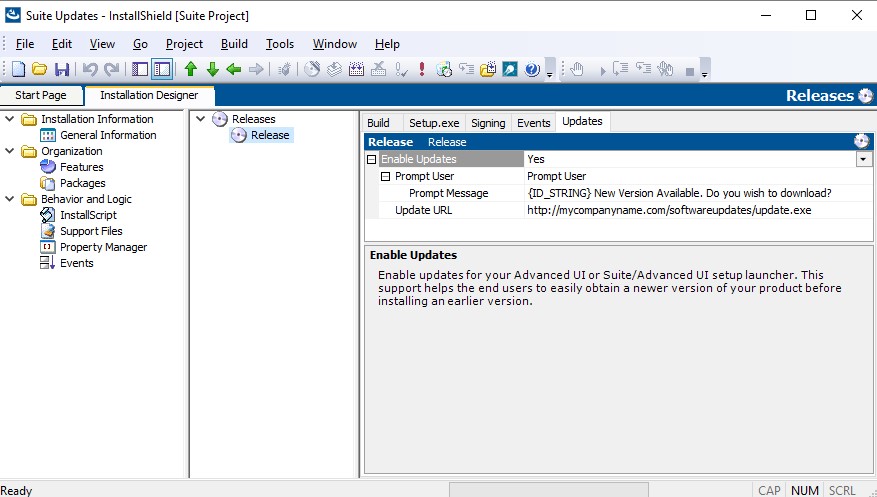The height and width of the screenshot is (497, 877).
Task: Open the Signing tab
Action: coord(488,123)
